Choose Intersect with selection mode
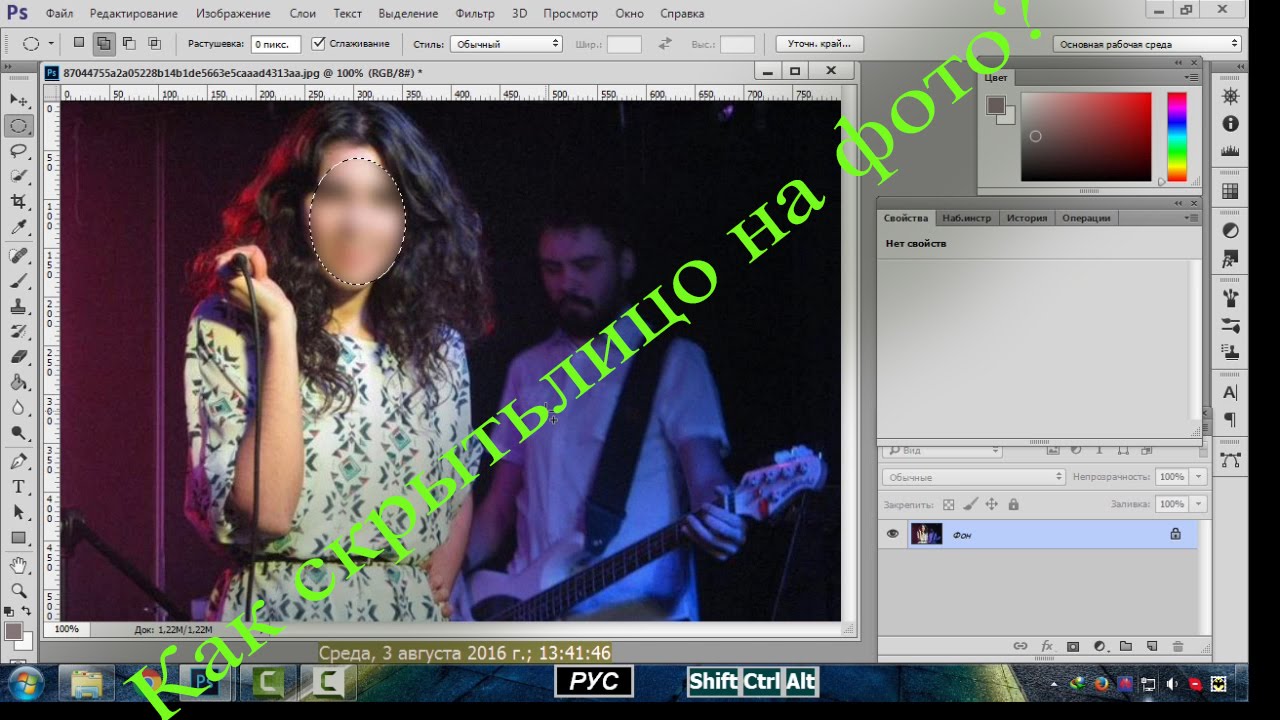The height and width of the screenshot is (720, 1280). coord(154,43)
